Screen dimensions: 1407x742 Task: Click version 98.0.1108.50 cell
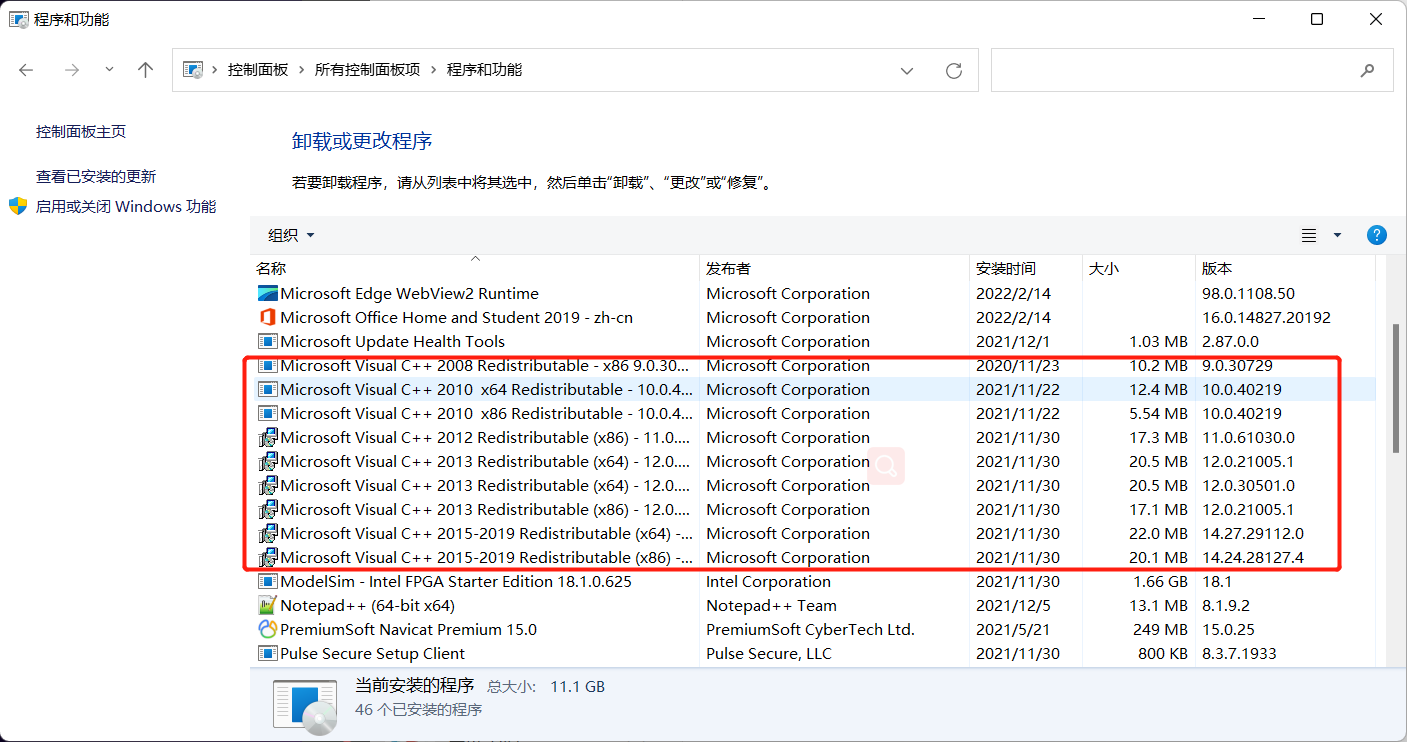[1248, 294]
